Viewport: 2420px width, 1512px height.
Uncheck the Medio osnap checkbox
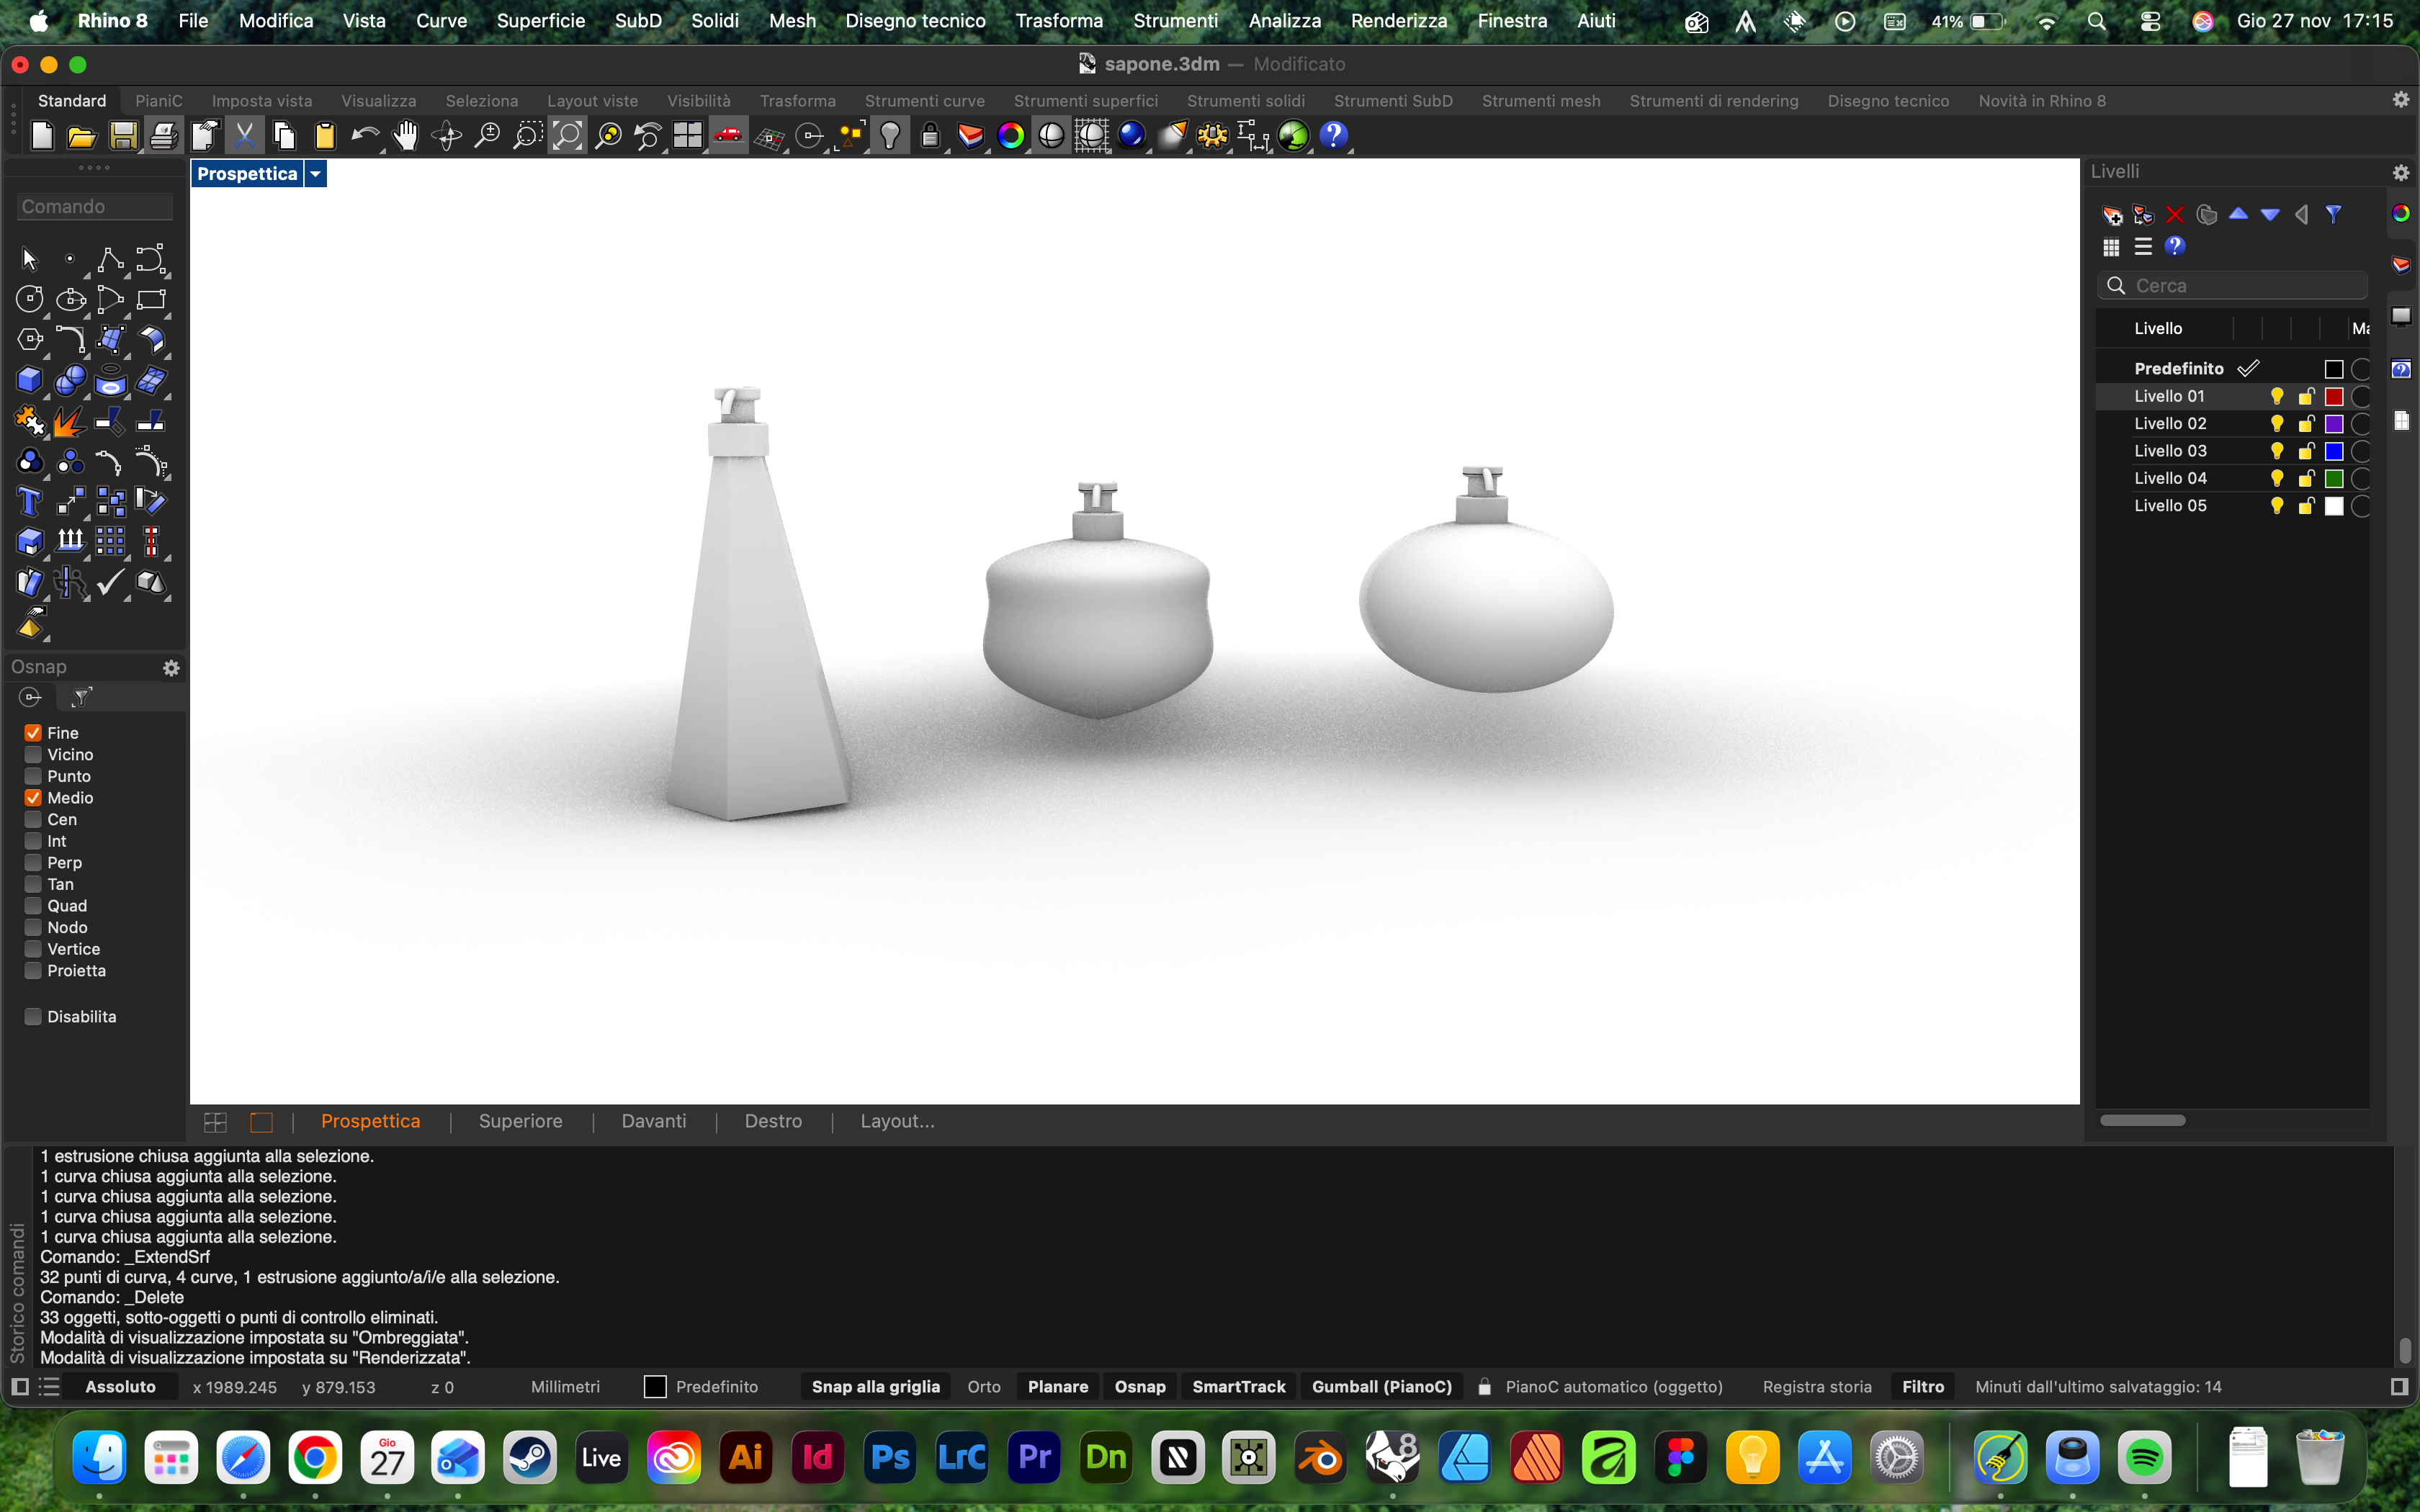click(33, 798)
